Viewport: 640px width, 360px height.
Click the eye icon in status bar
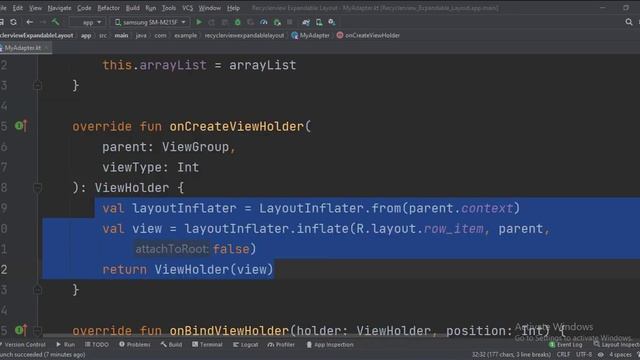[x=600, y=354]
